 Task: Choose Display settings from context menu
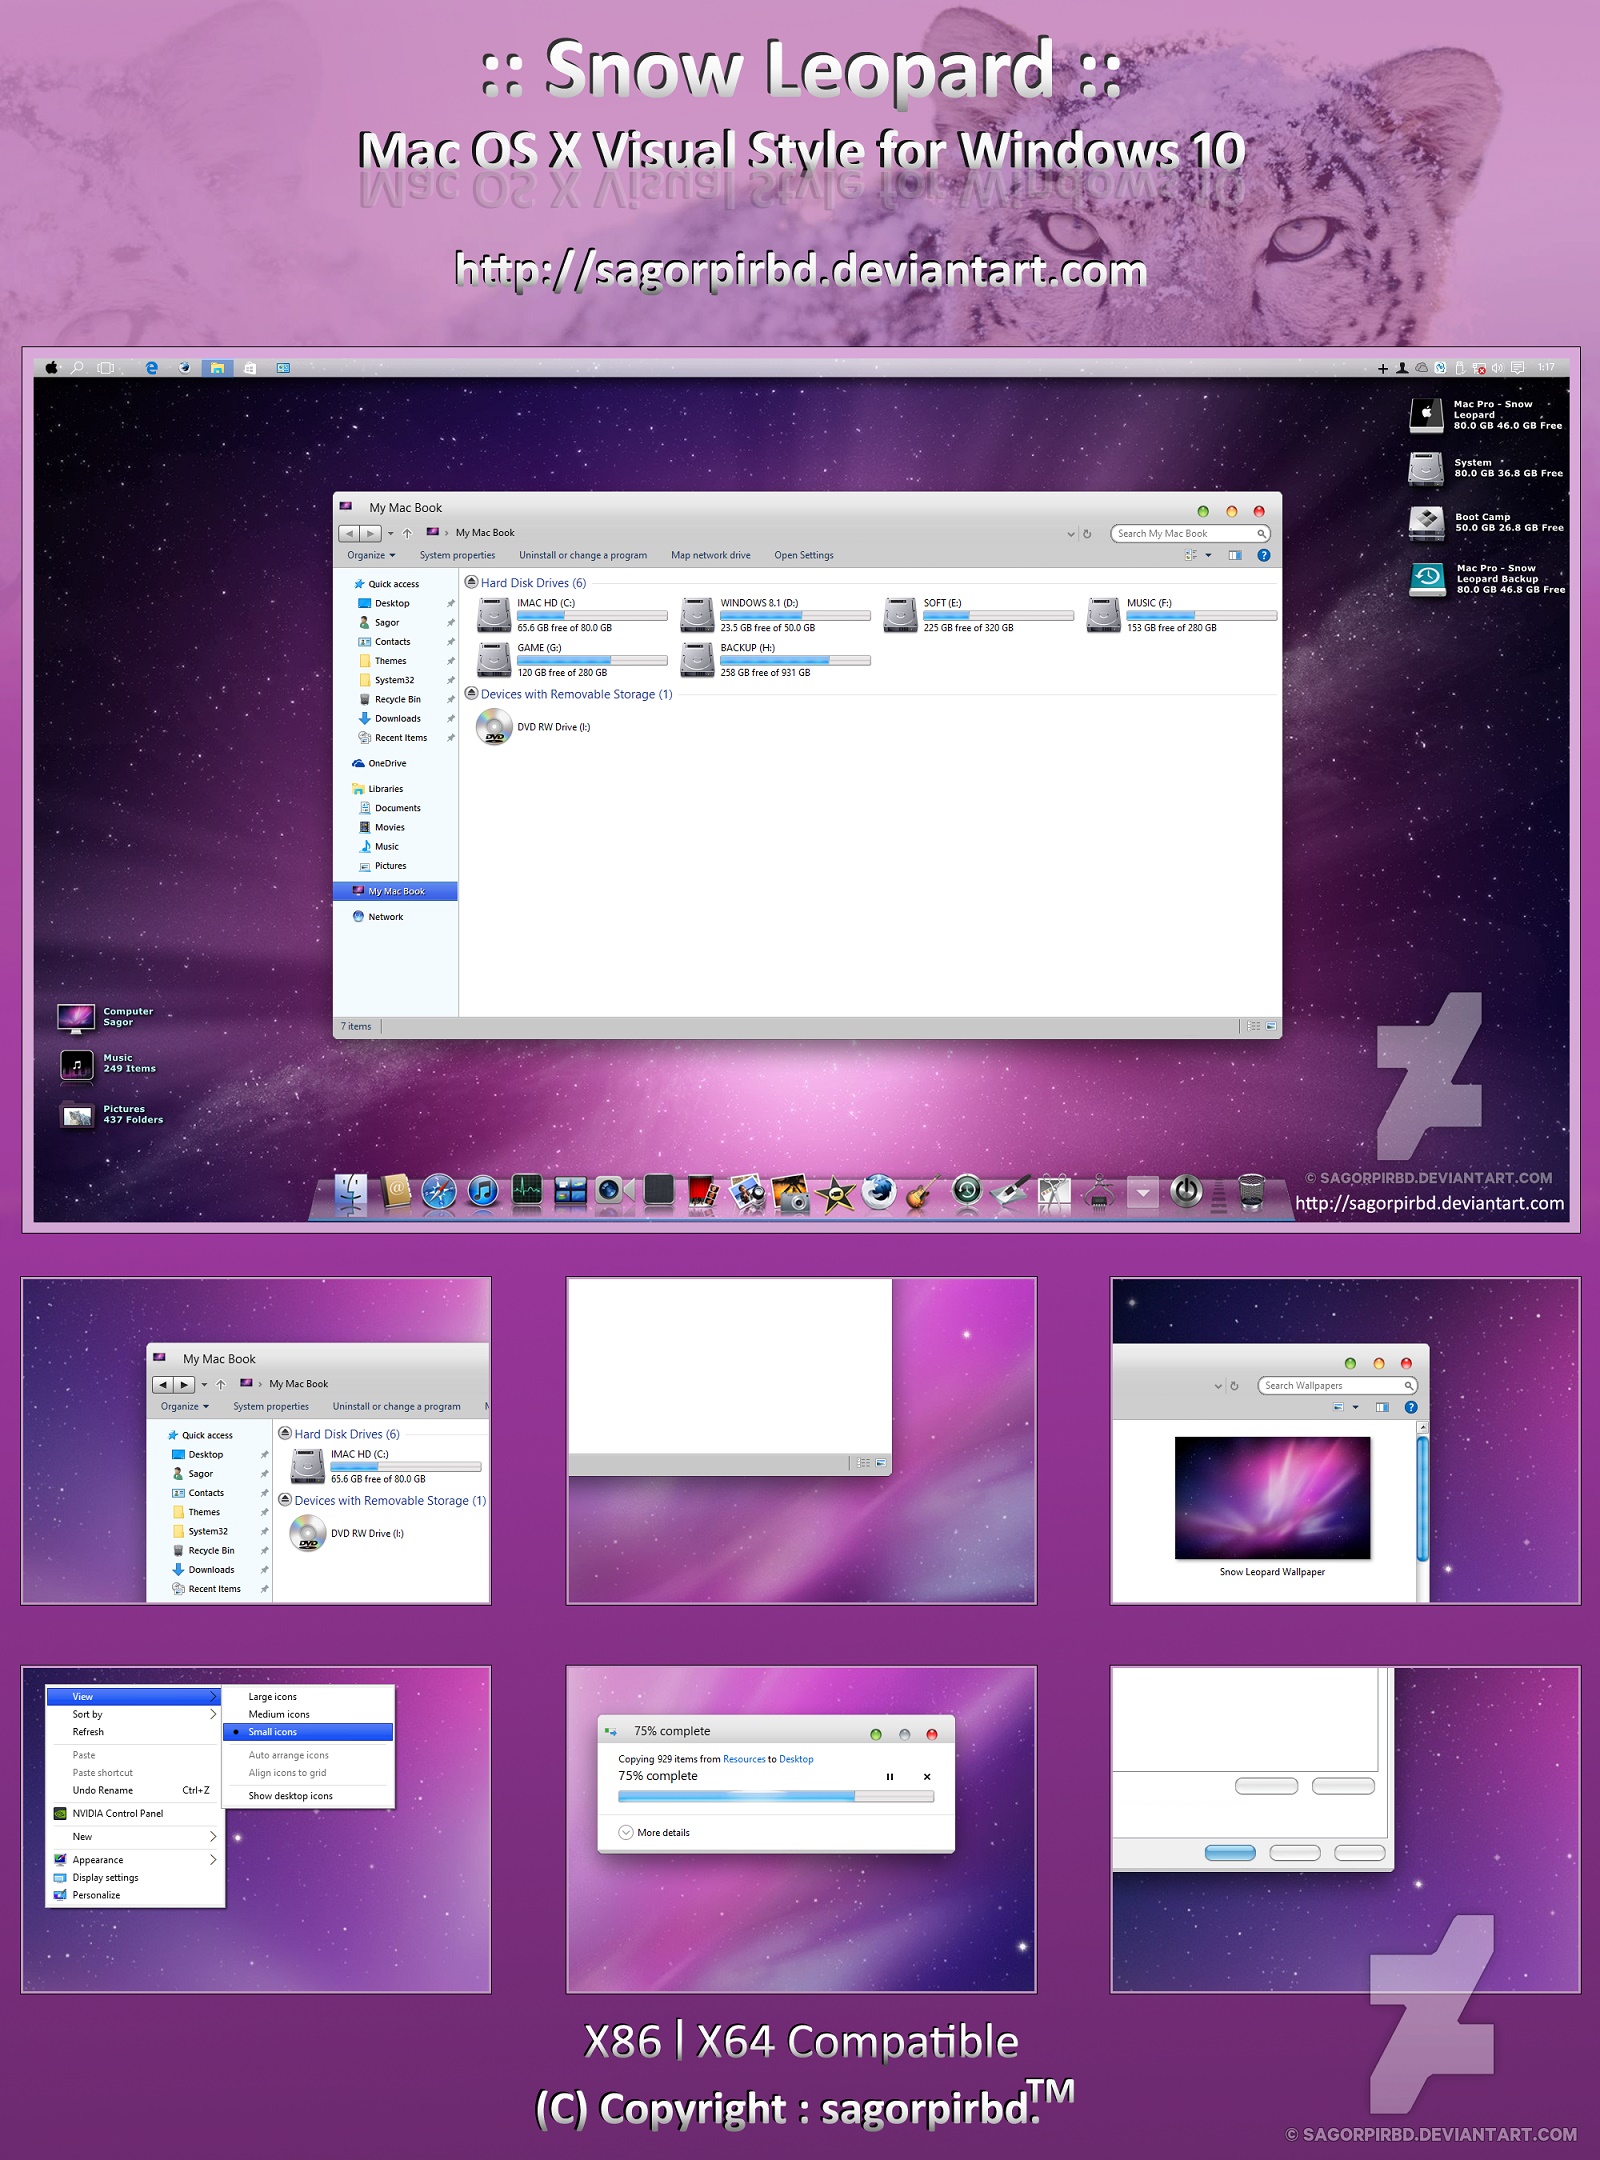(x=135, y=1877)
